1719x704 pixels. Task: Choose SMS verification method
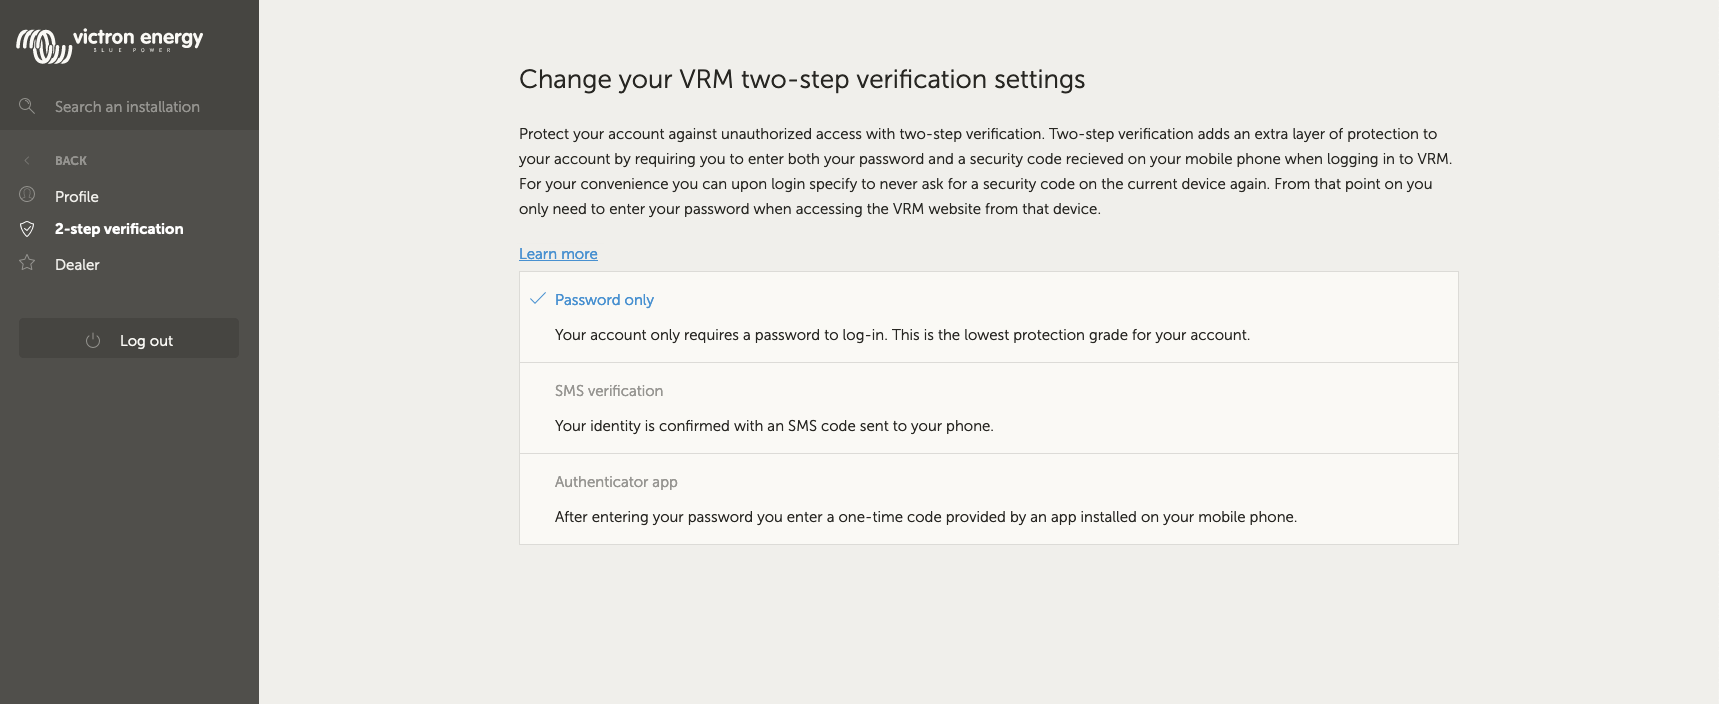click(x=609, y=391)
